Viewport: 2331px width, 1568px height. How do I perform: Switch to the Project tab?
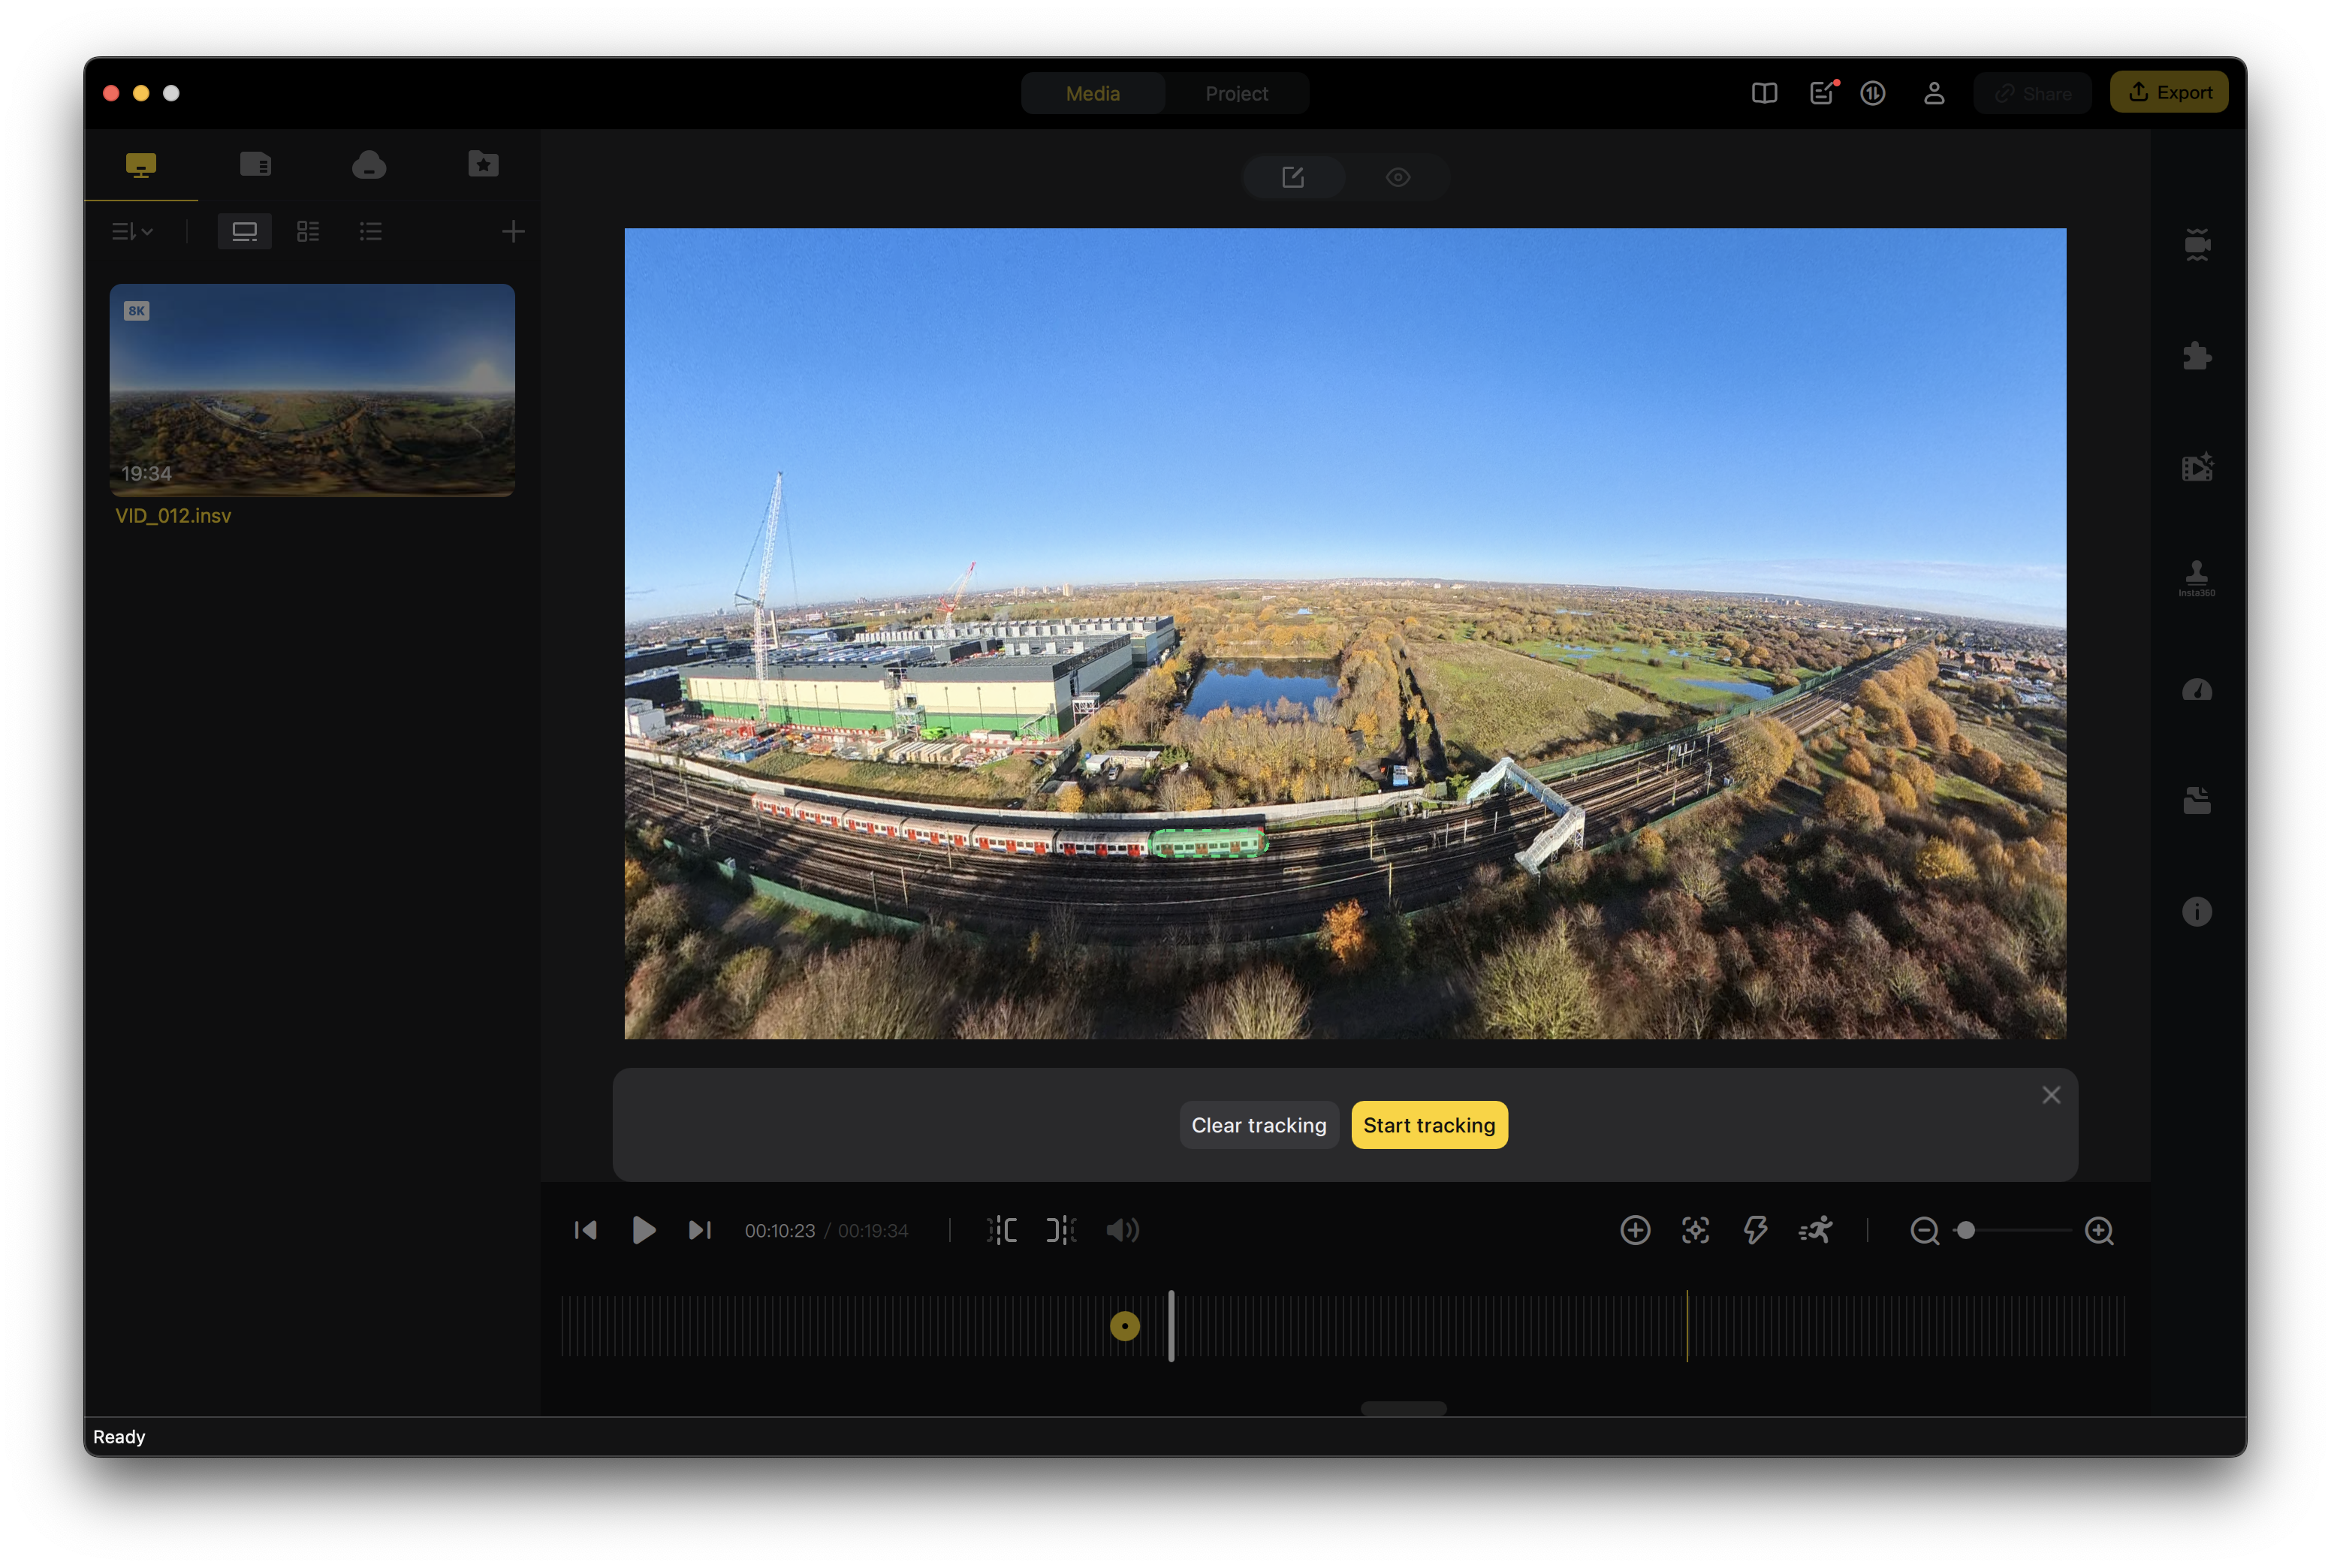click(1236, 93)
